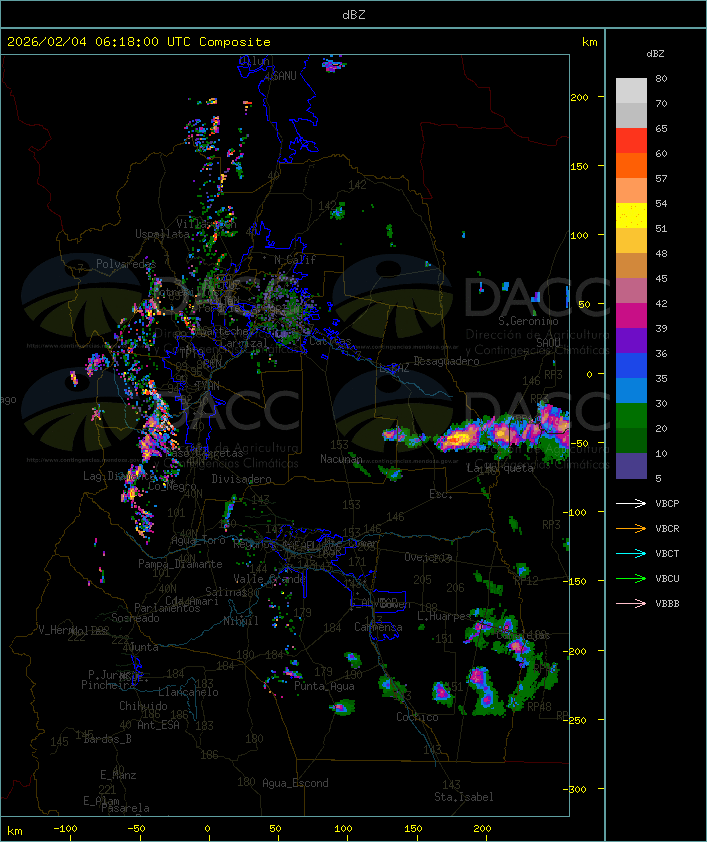Click the cyan VBCT arrow icon

pyautogui.click(x=631, y=553)
